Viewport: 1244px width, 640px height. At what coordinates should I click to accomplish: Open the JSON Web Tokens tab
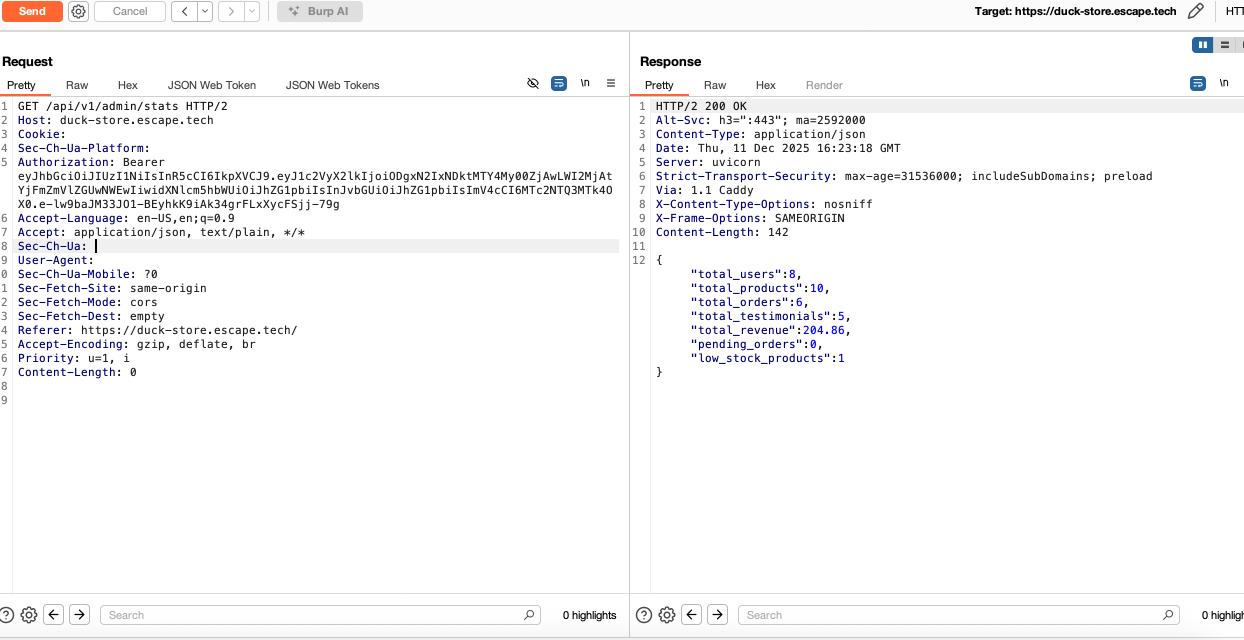point(332,85)
